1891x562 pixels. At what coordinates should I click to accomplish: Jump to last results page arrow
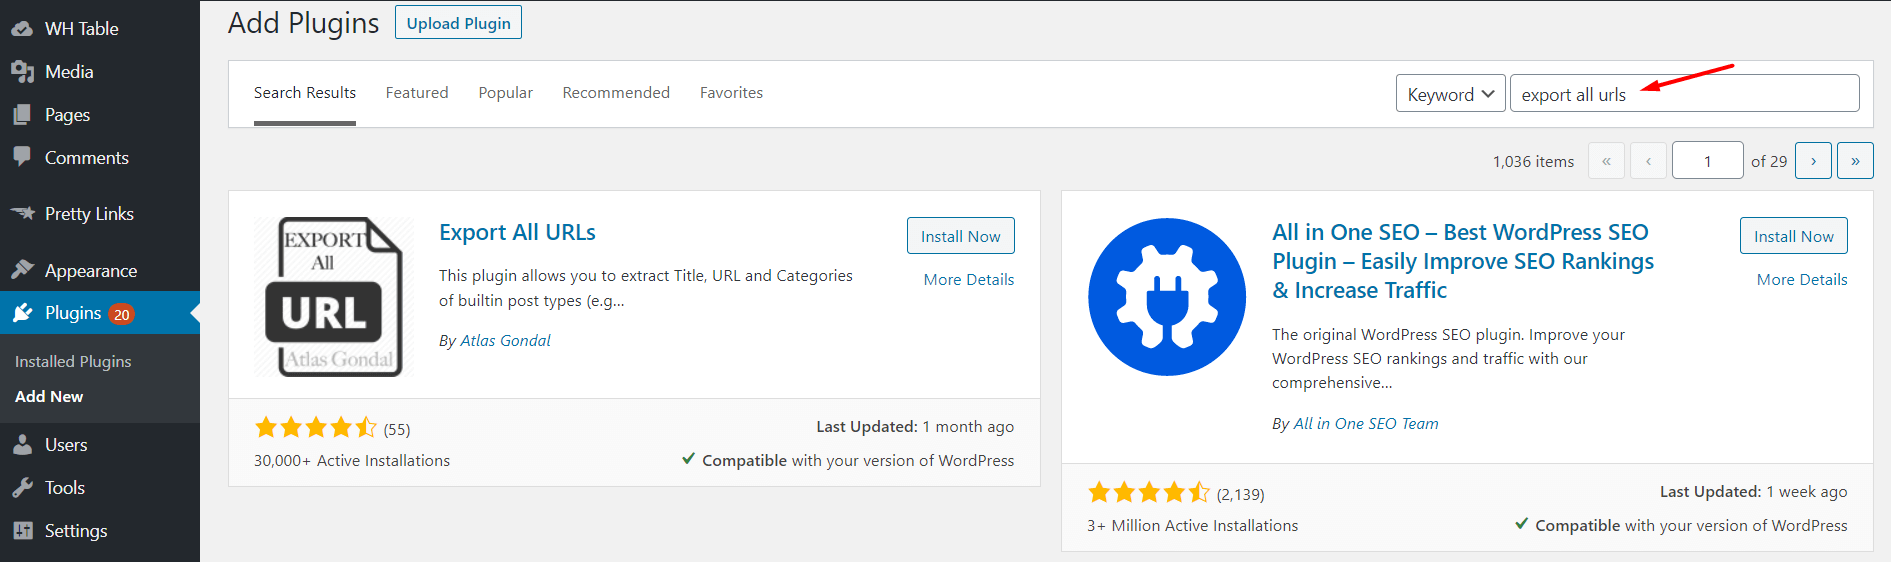point(1855,160)
